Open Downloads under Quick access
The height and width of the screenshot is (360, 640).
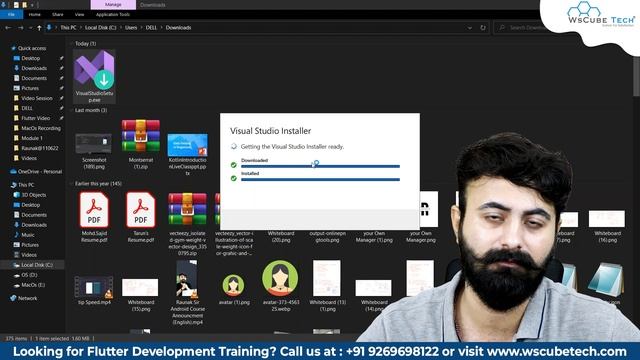(34, 68)
